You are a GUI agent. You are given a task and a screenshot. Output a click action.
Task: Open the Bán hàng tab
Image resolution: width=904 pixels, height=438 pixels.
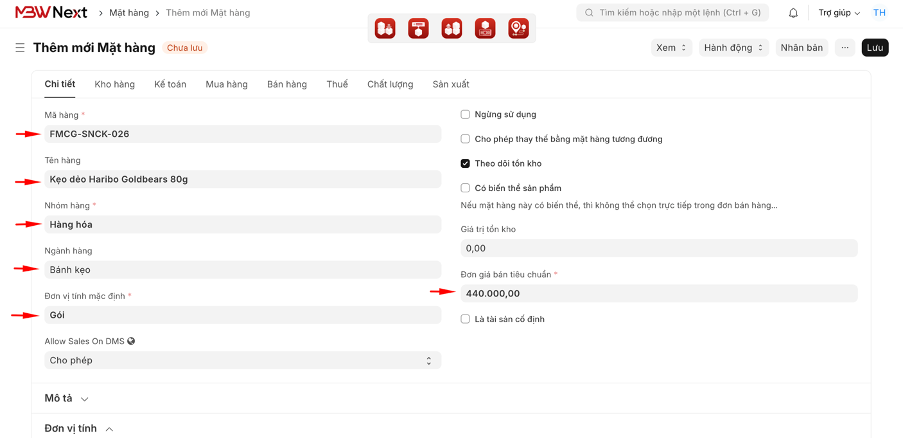pyautogui.click(x=287, y=85)
